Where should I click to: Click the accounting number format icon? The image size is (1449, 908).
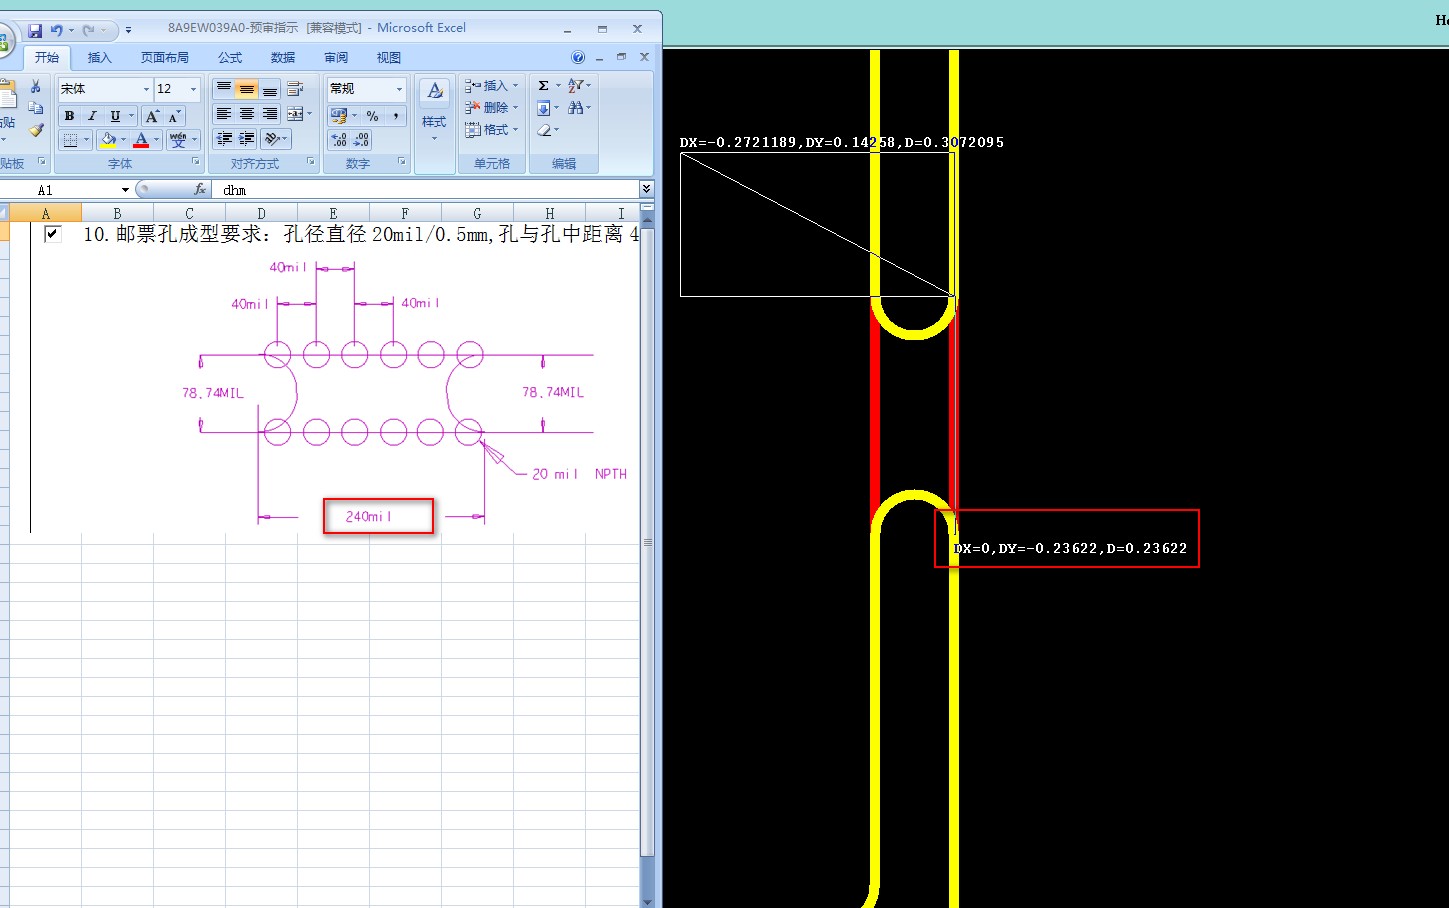pos(339,116)
